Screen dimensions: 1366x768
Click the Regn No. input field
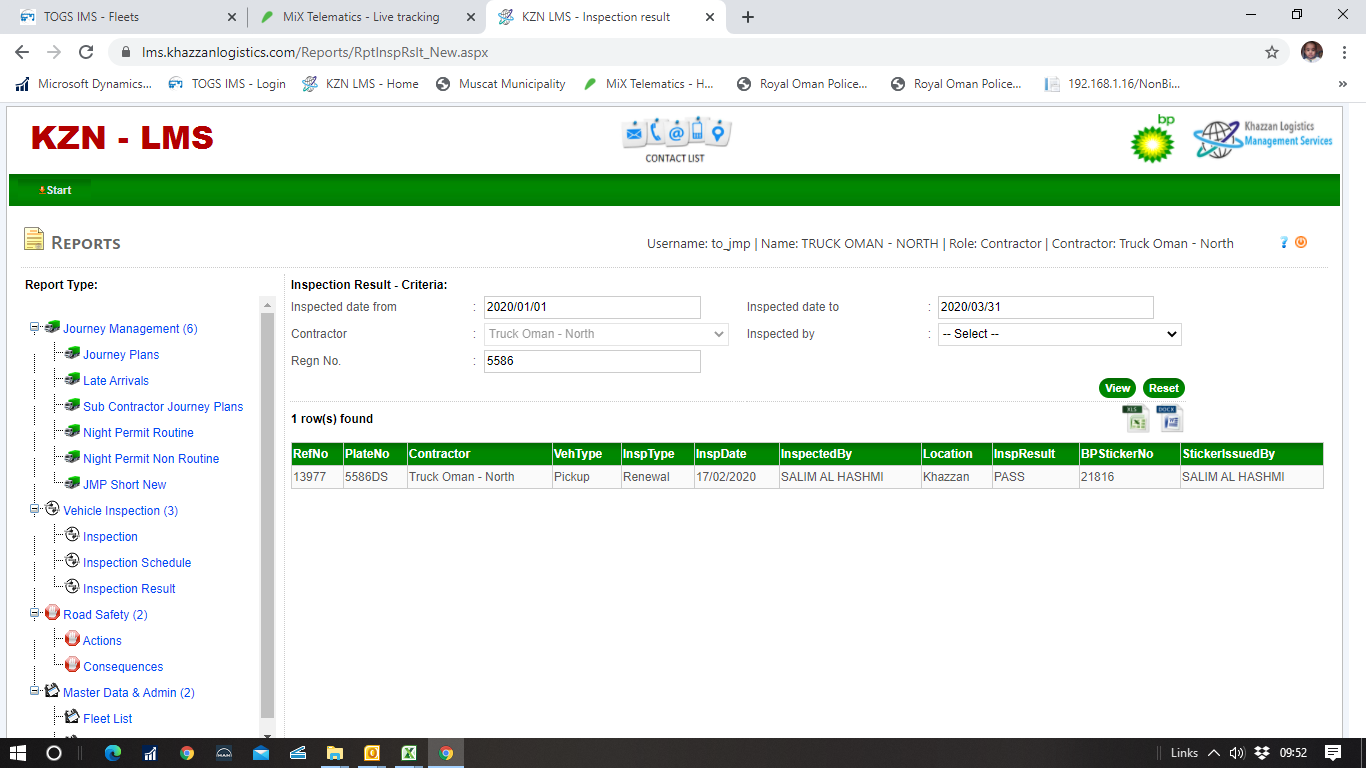coord(592,361)
